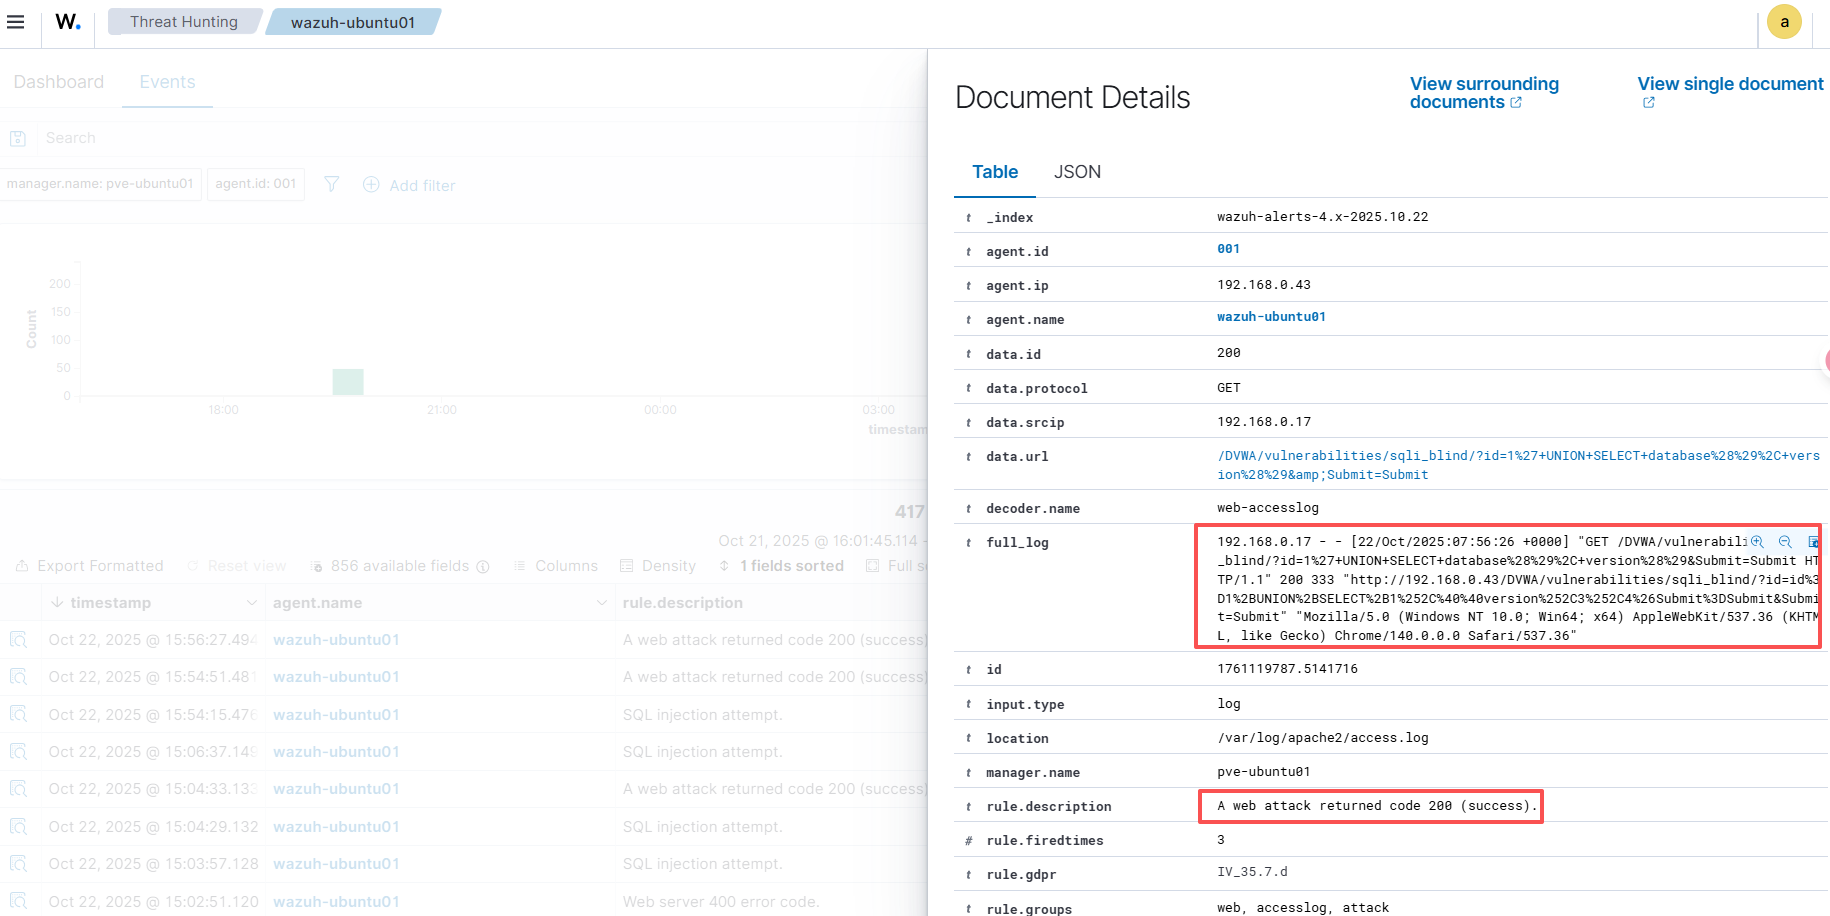Image resolution: width=1830 pixels, height=916 pixels.
Task: Click the filter-for-value icon in full_log row
Action: coord(1757,542)
